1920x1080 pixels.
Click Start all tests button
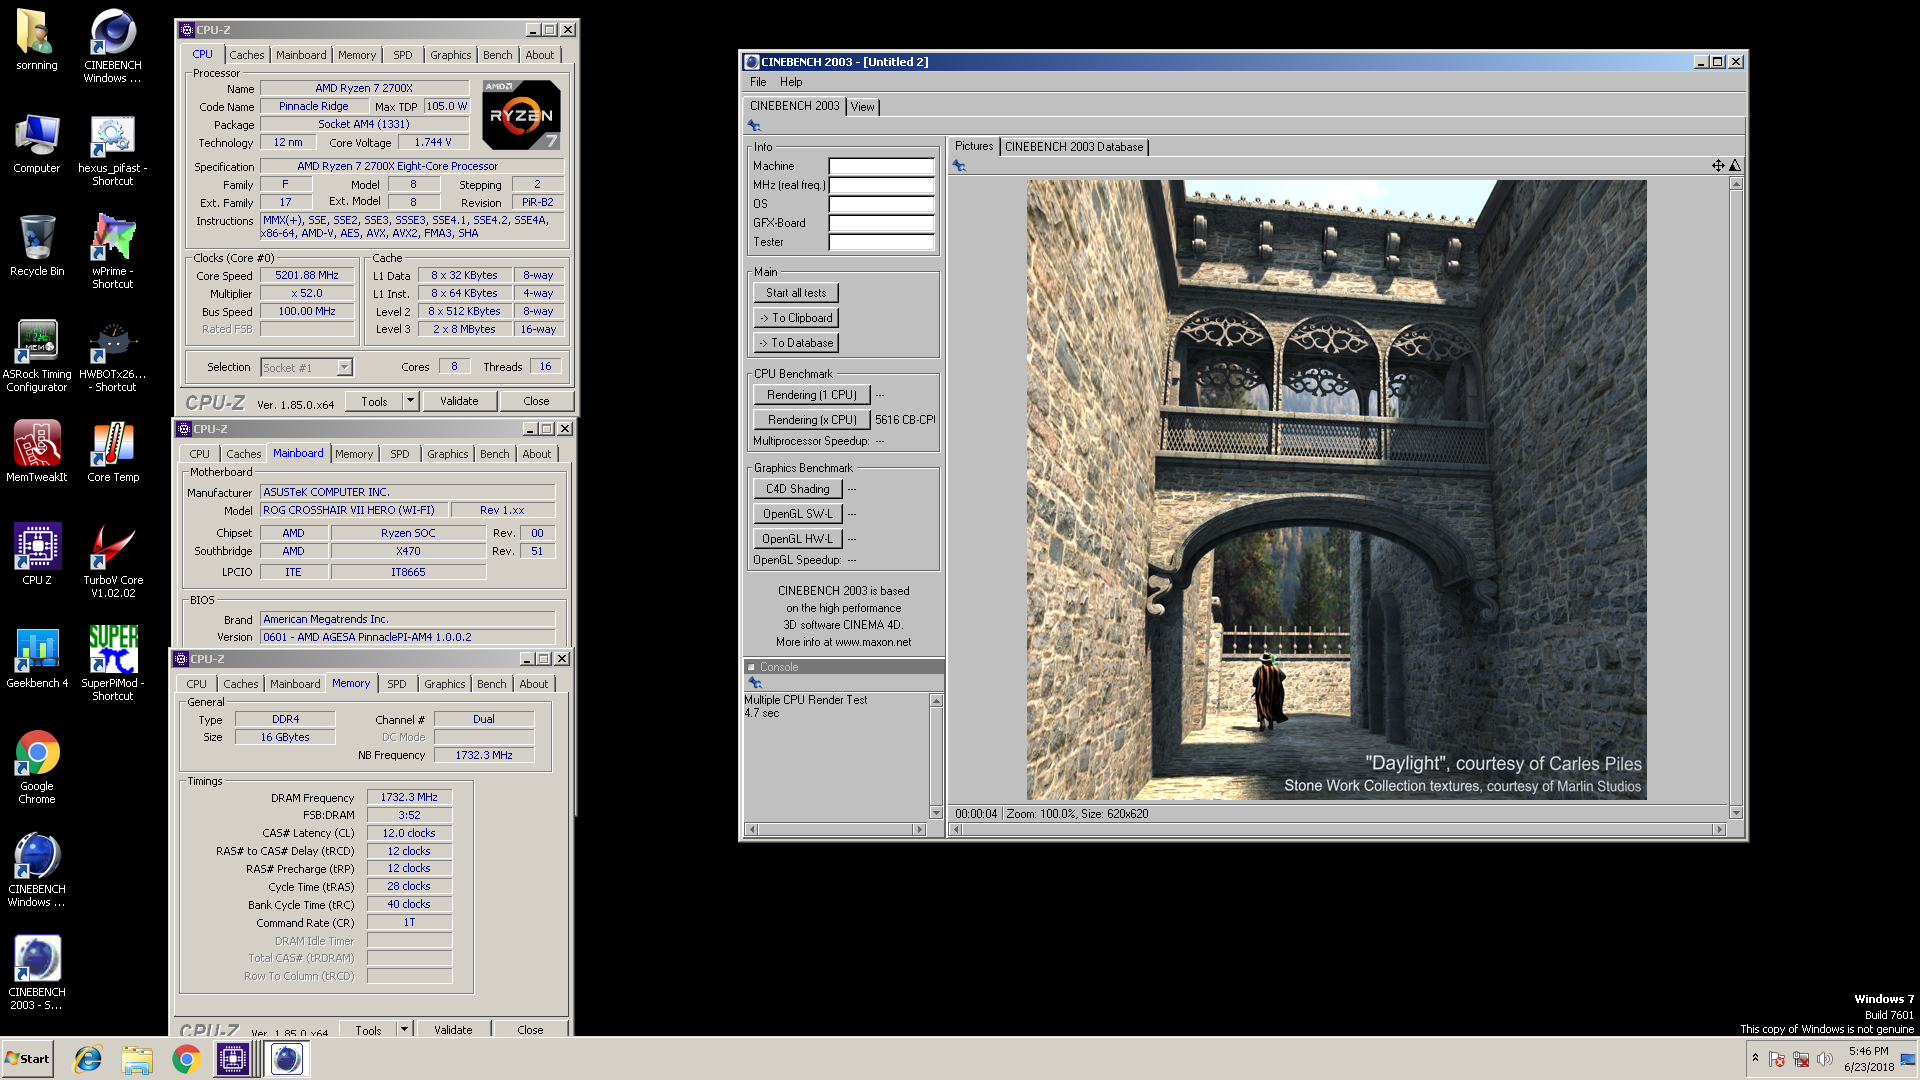point(796,293)
